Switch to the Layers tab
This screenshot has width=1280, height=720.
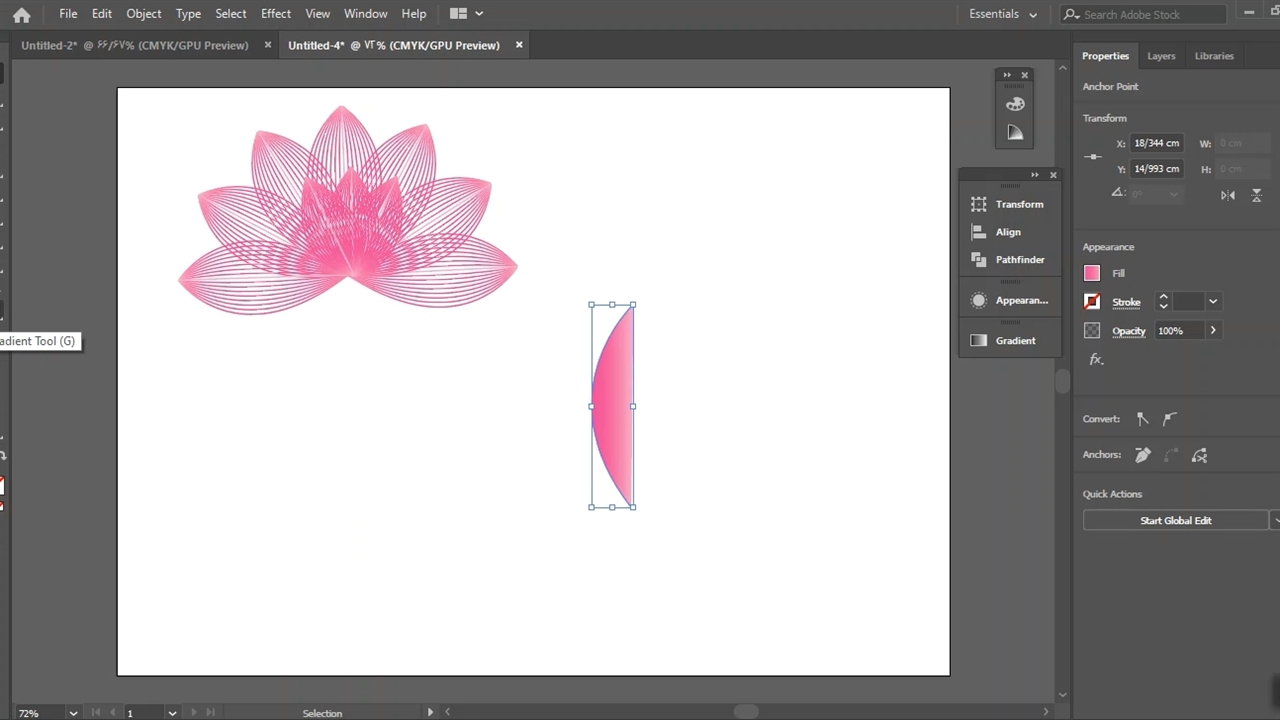click(1161, 56)
